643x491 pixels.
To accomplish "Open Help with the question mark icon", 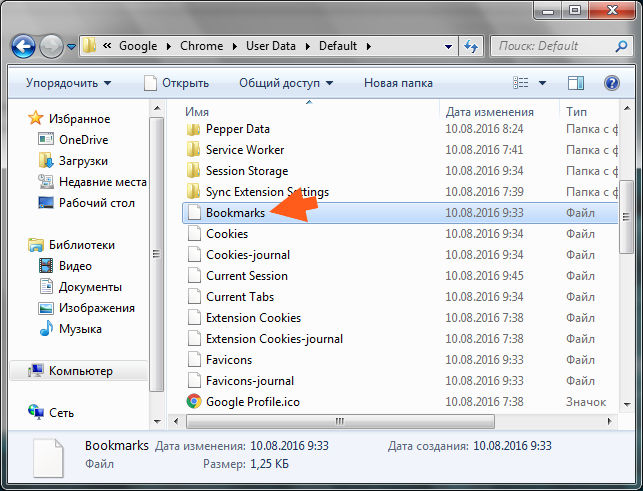I will (x=611, y=83).
